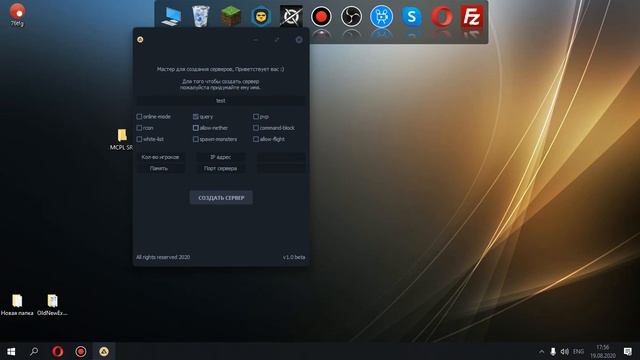Select the MCPL SR folder on the desktop
This screenshot has width=640, height=360.
coord(122,140)
